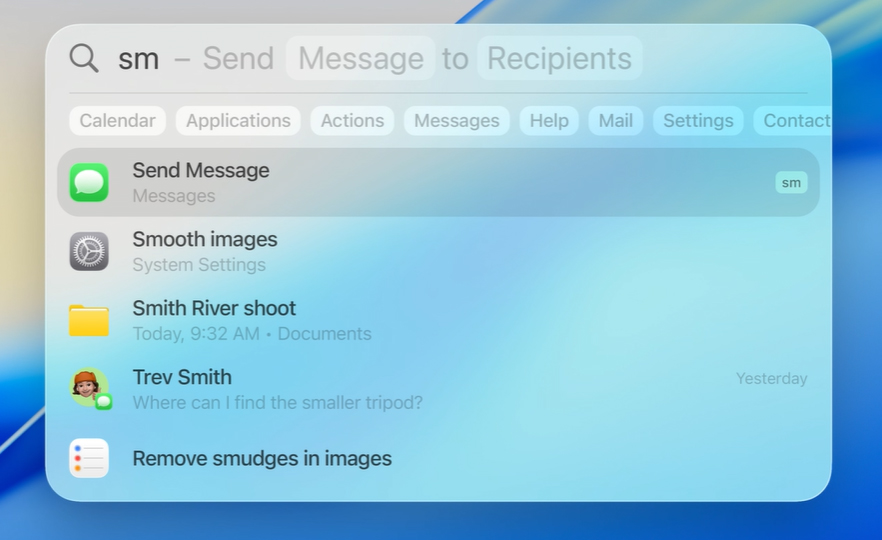The width and height of the screenshot is (882, 540).
Task: Choose the Help filter chip
Action: point(549,120)
